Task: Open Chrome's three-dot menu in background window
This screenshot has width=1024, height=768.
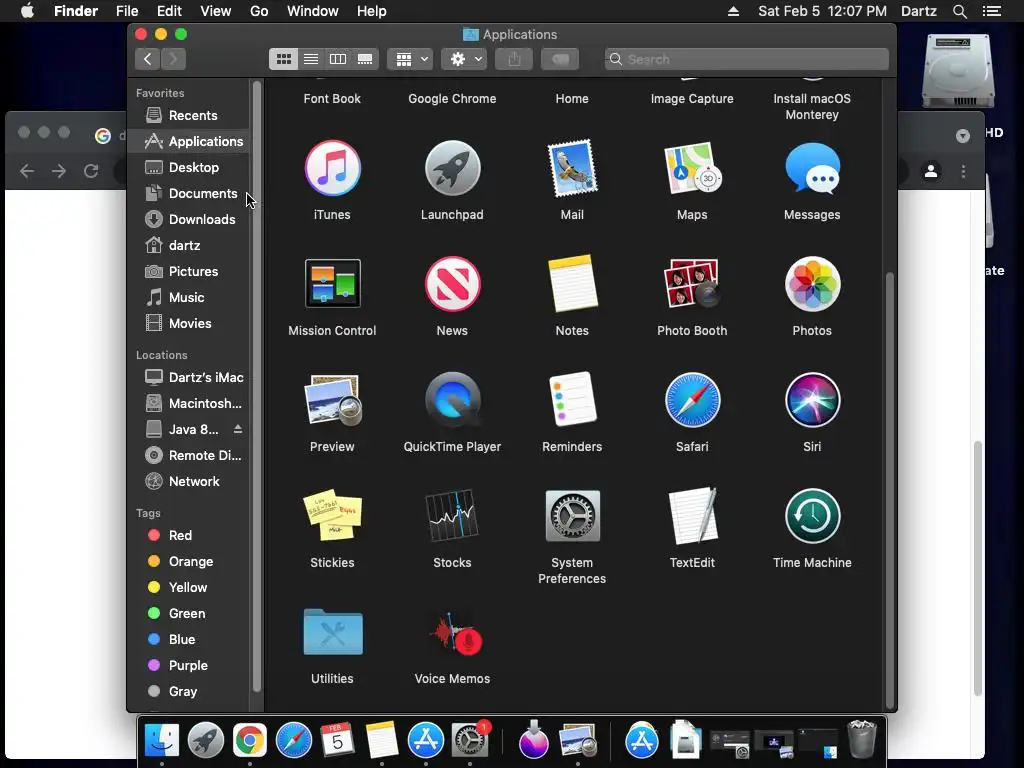Action: coord(963,171)
